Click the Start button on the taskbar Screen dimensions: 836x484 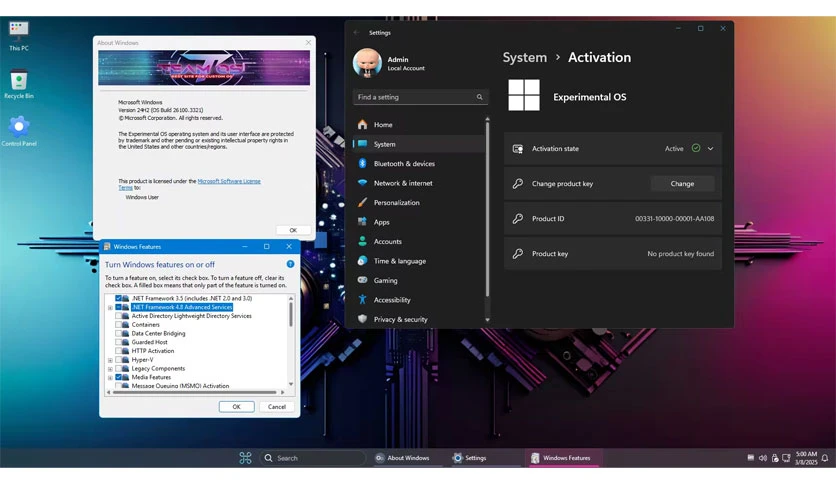[x=245, y=458]
